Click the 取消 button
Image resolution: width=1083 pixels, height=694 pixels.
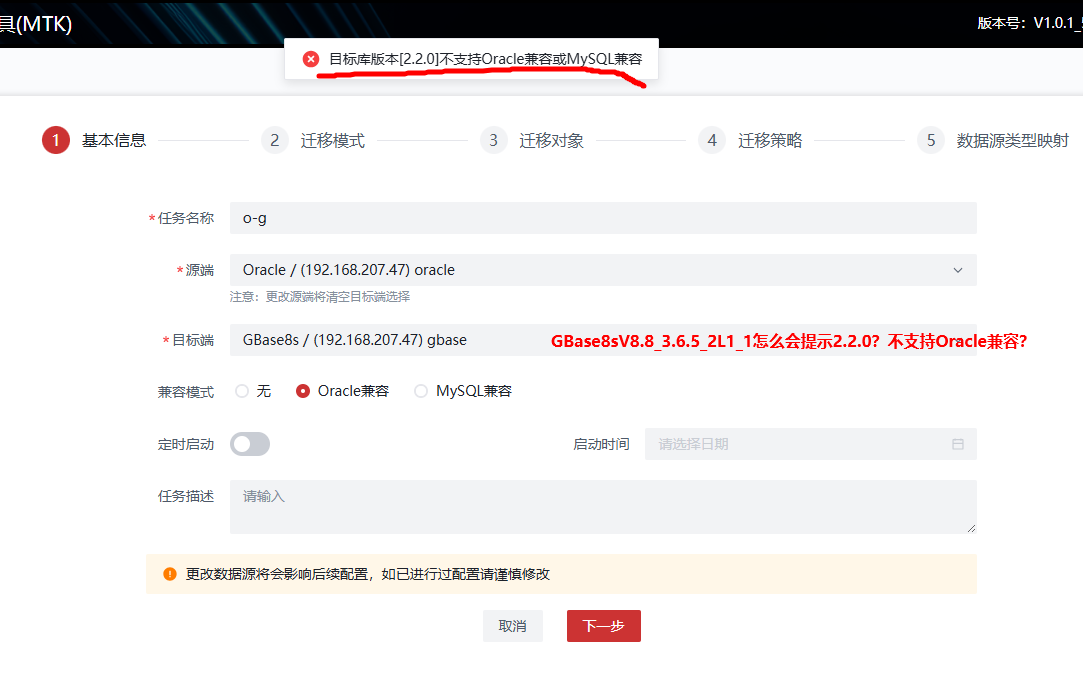click(512, 626)
